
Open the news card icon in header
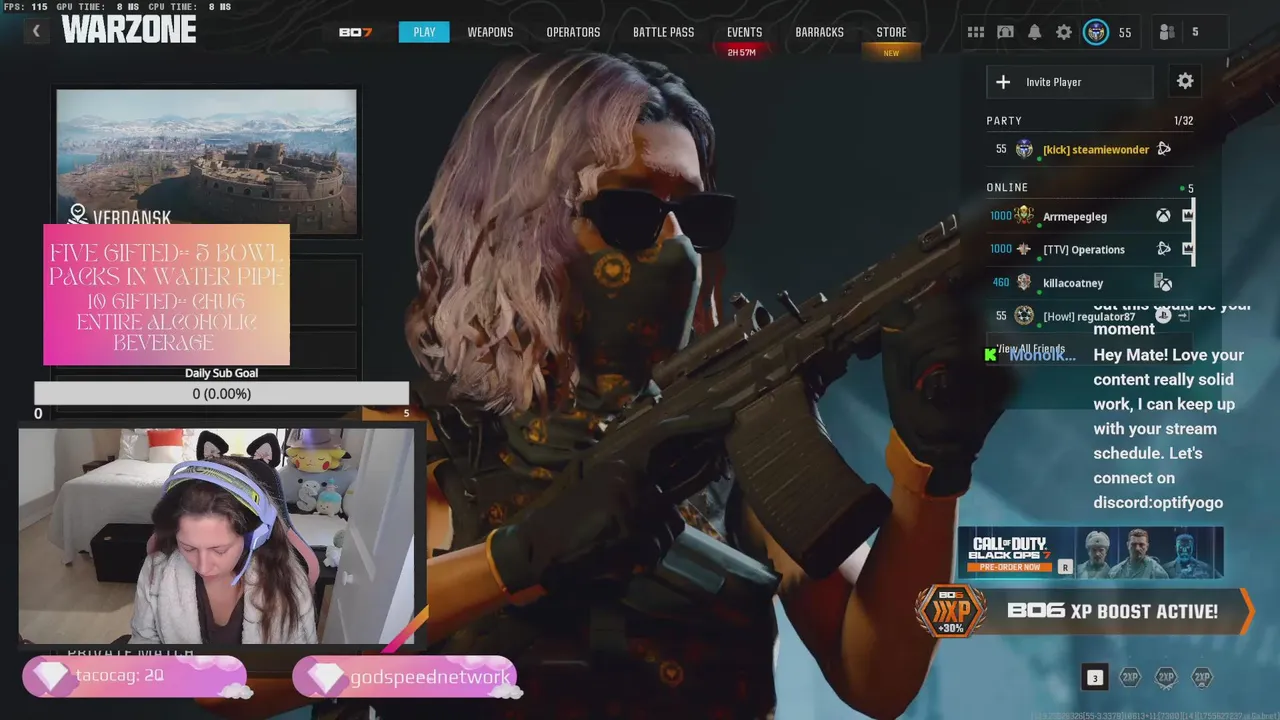[x=1005, y=32]
